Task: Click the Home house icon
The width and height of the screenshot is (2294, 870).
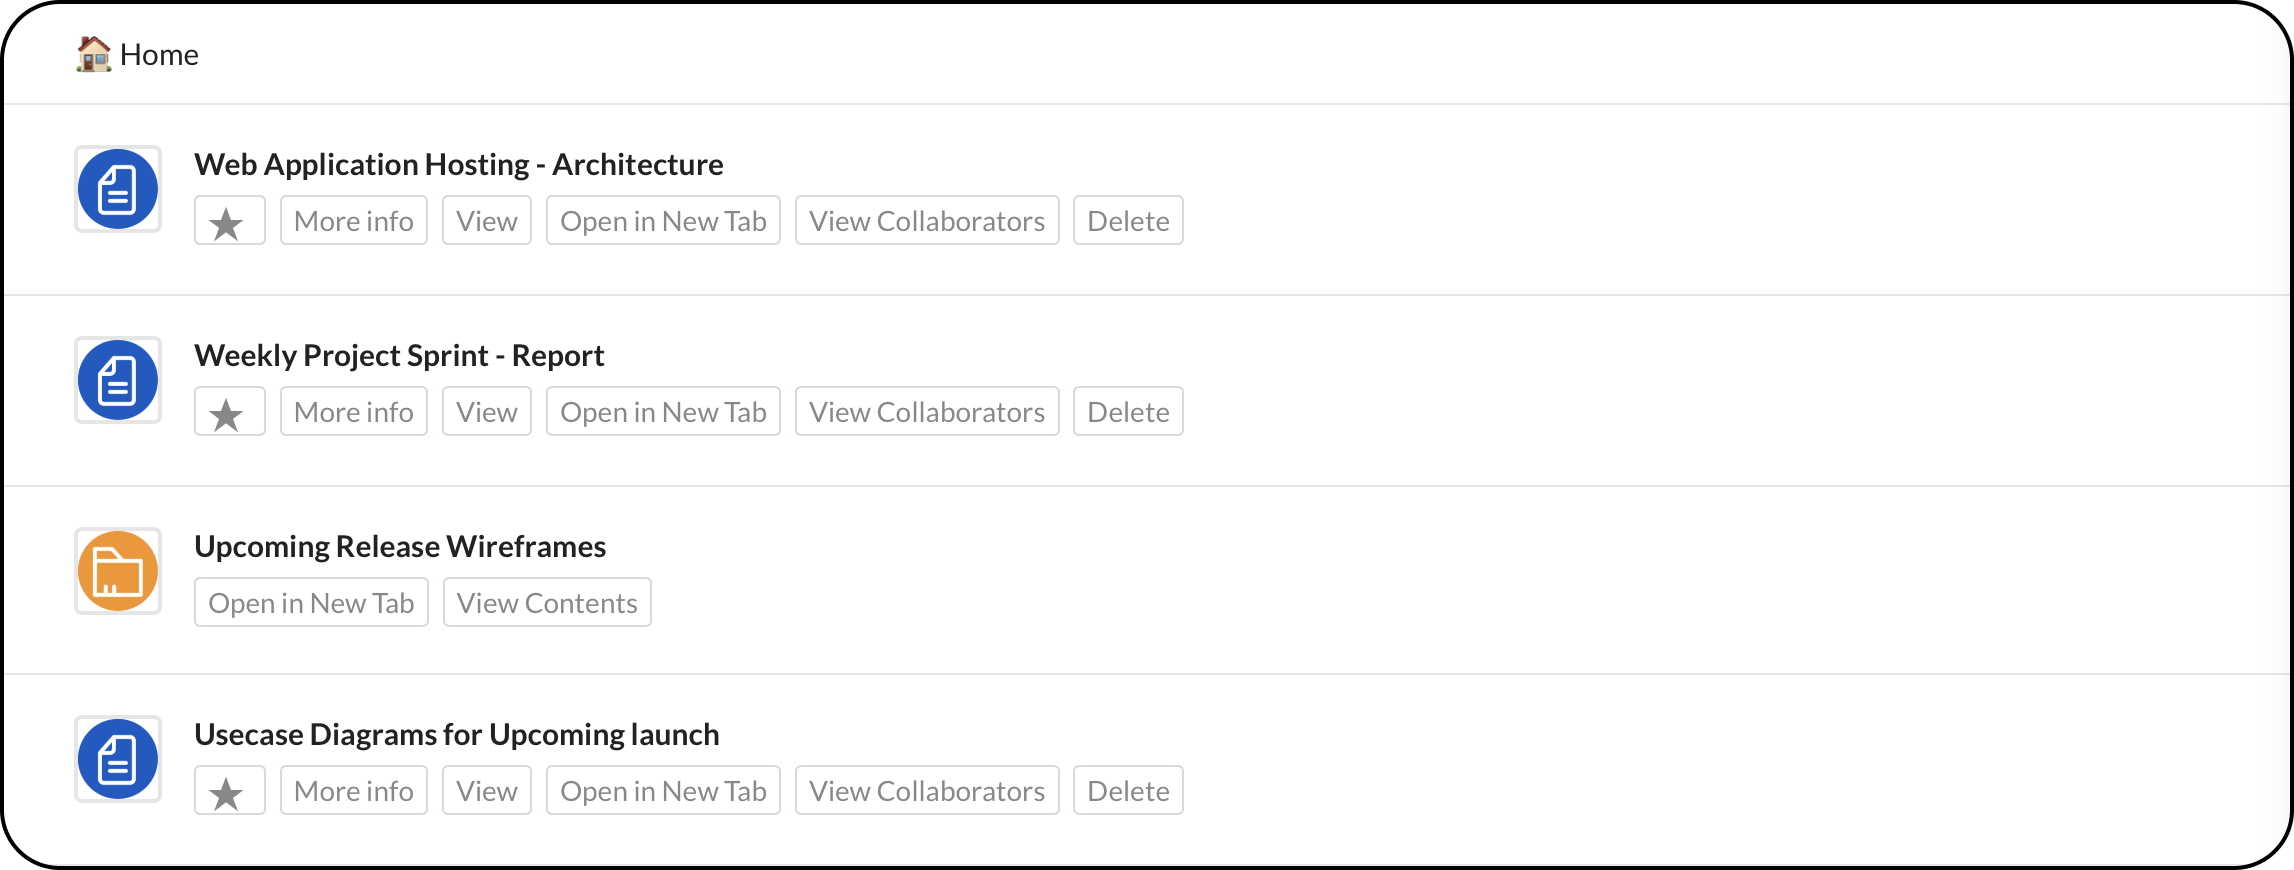Action: (x=93, y=54)
